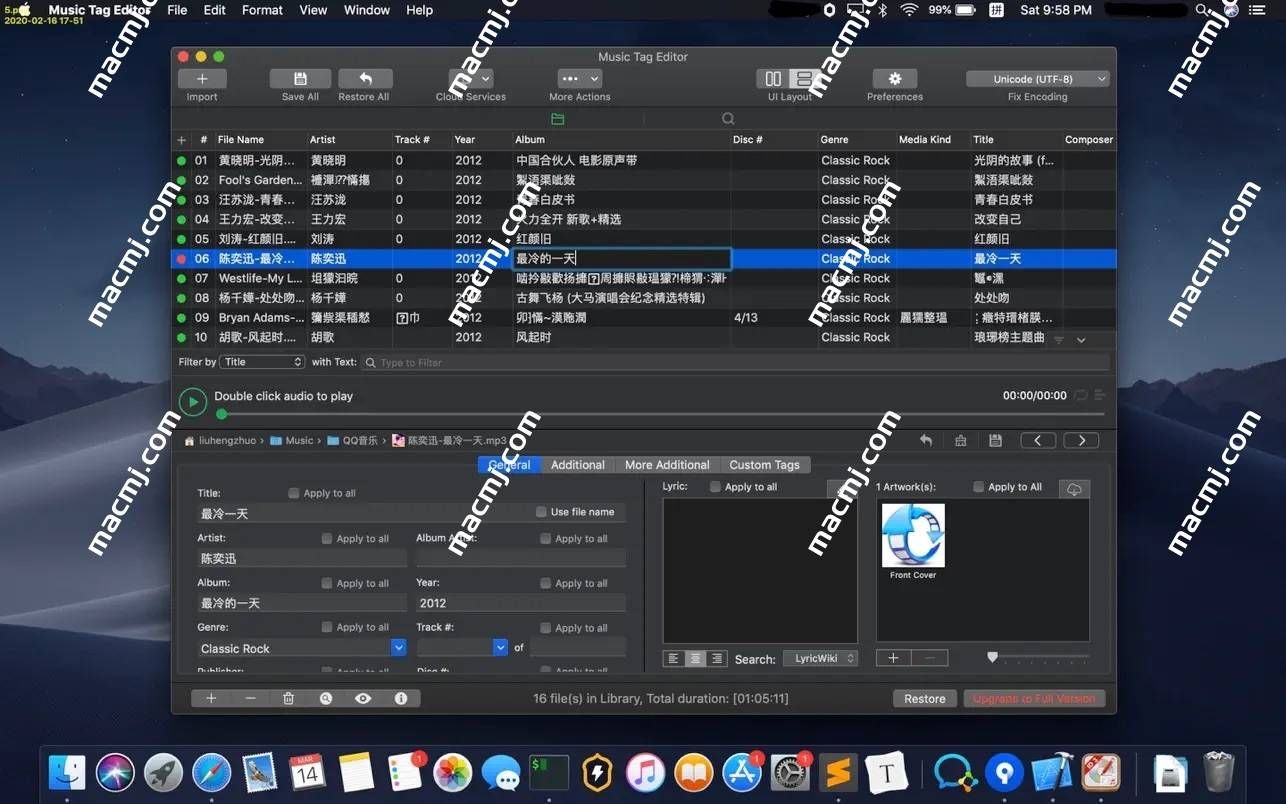Remove artwork with the minus button
The image size is (1286, 804).
[930, 658]
